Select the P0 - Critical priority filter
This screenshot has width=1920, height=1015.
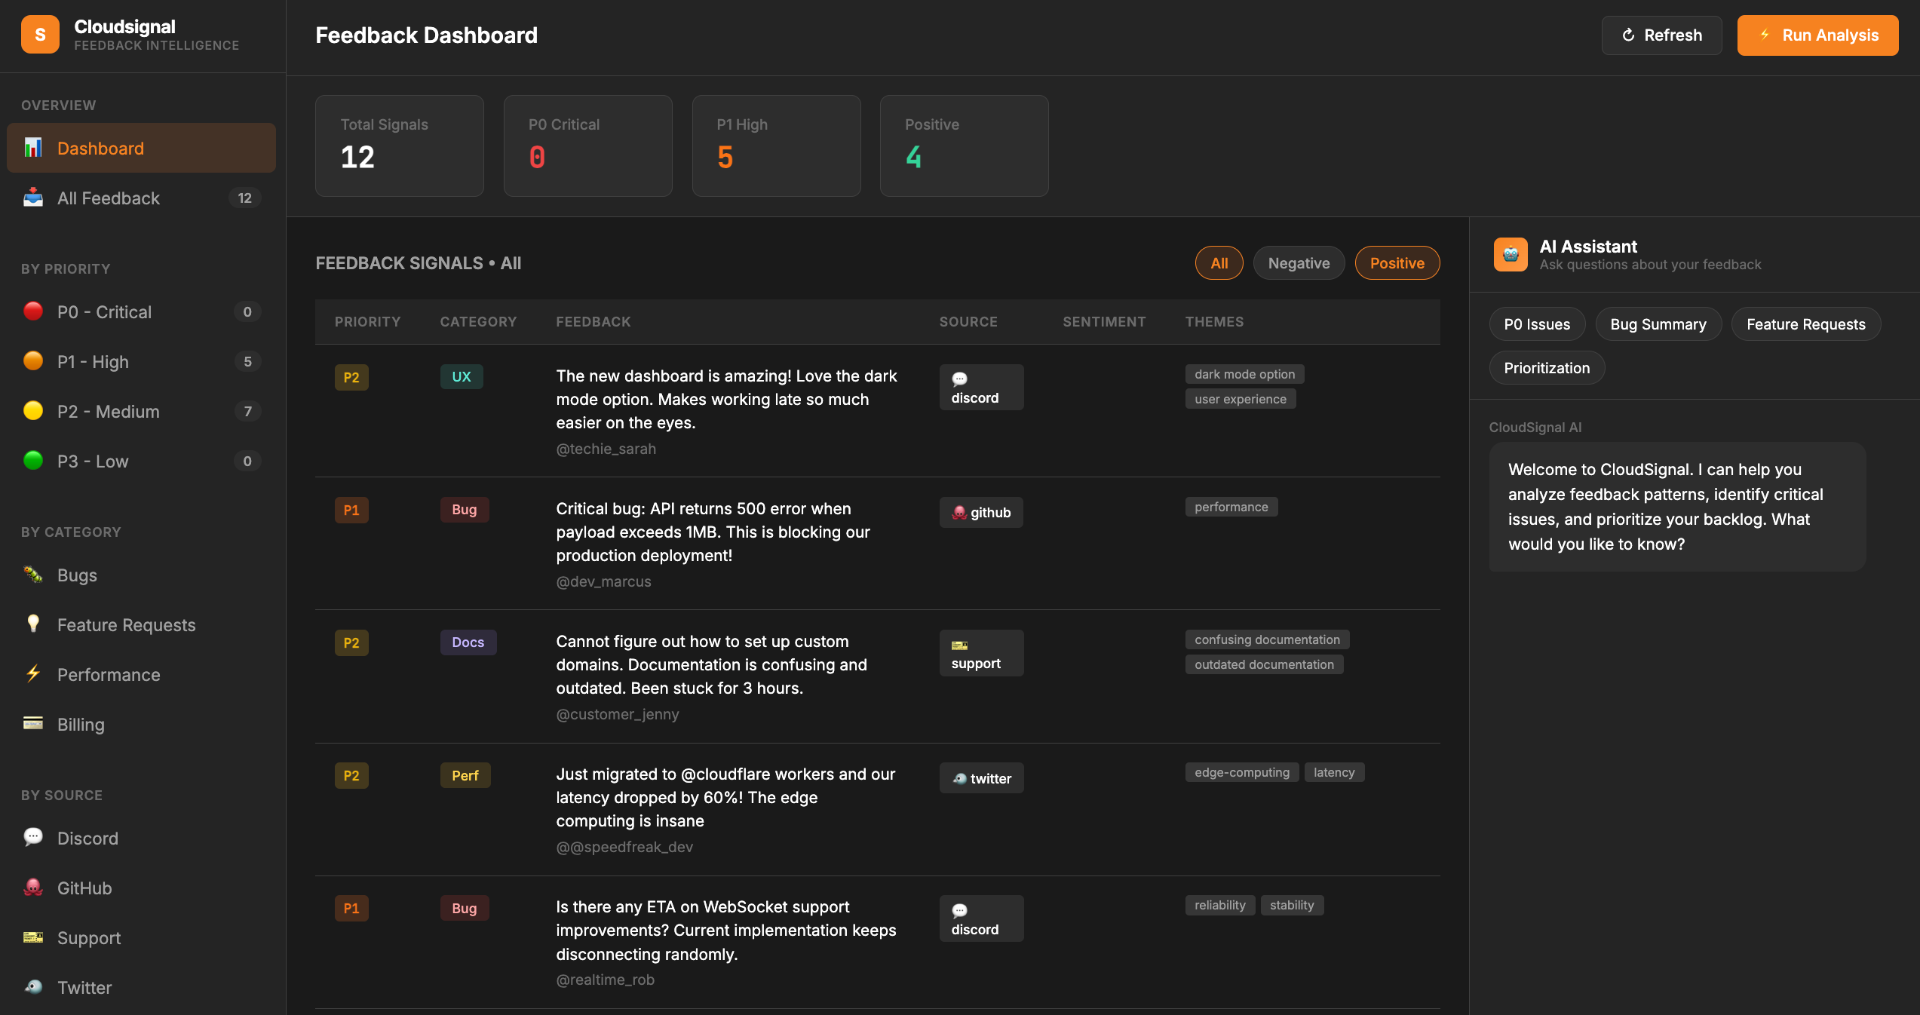pos(141,312)
